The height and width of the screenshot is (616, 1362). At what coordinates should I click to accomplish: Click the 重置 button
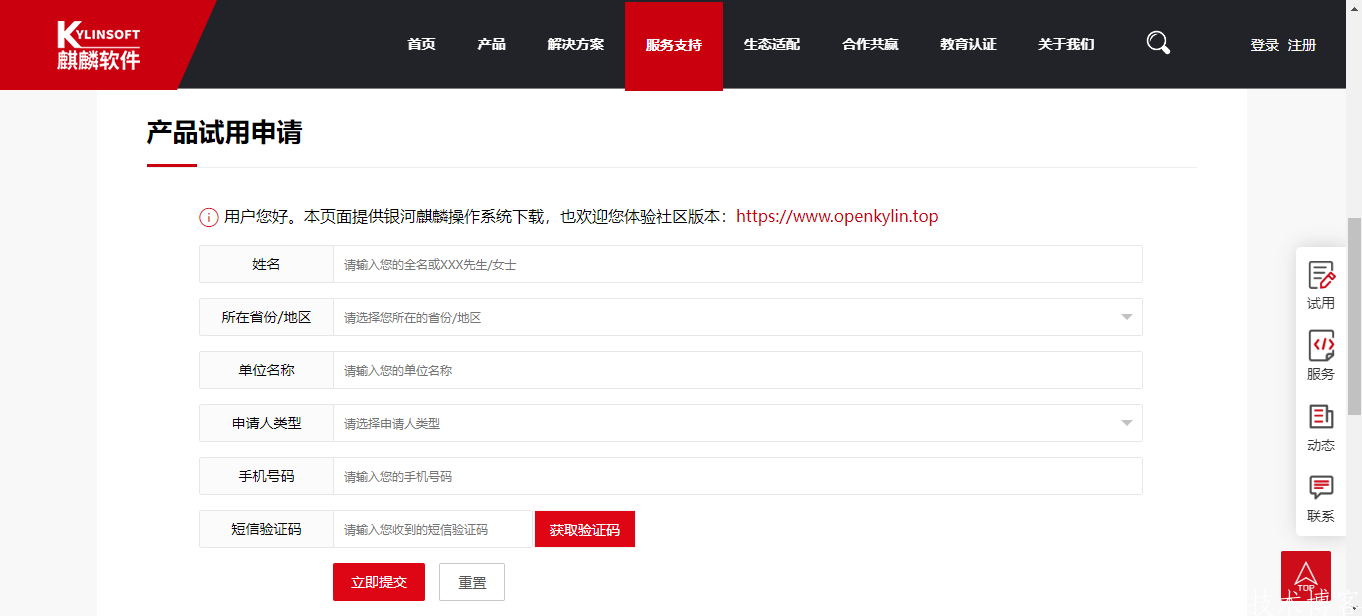click(x=472, y=582)
